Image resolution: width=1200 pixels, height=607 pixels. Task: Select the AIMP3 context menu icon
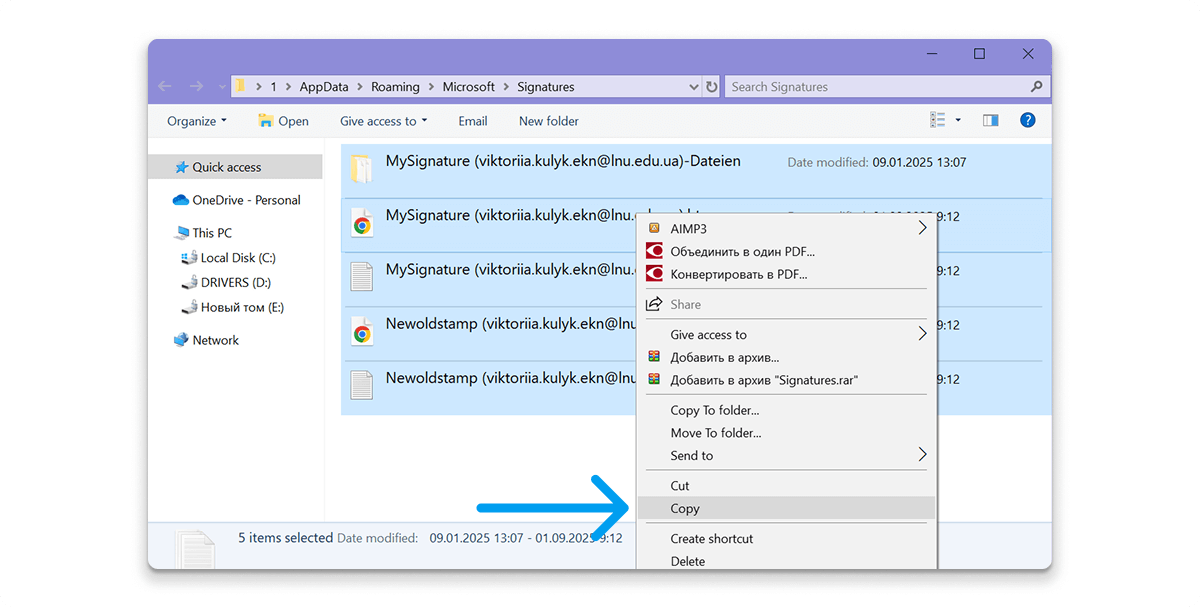click(656, 228)
